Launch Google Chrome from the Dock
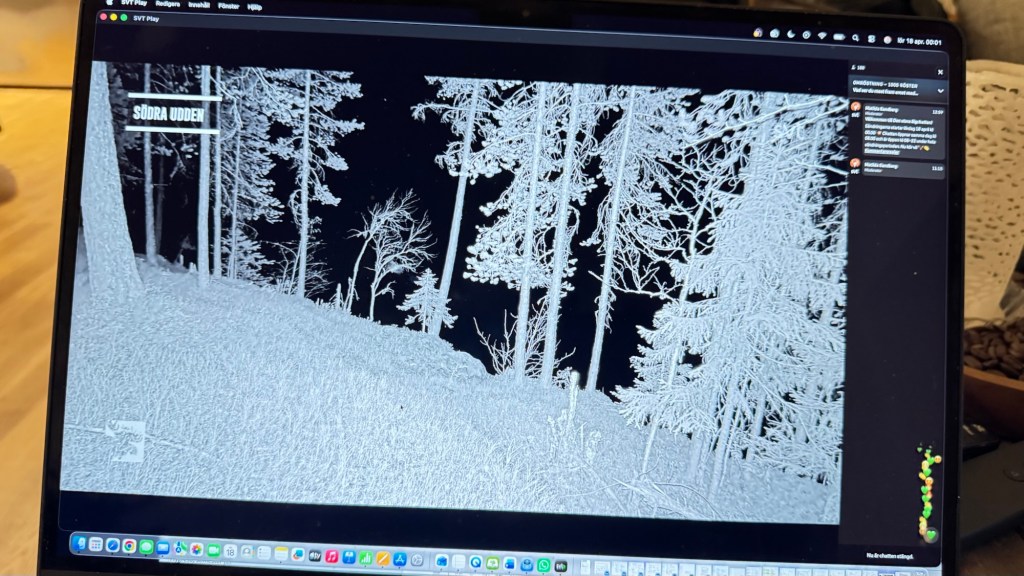Screen dimensions: 1024x576 (x=129, y=546)
